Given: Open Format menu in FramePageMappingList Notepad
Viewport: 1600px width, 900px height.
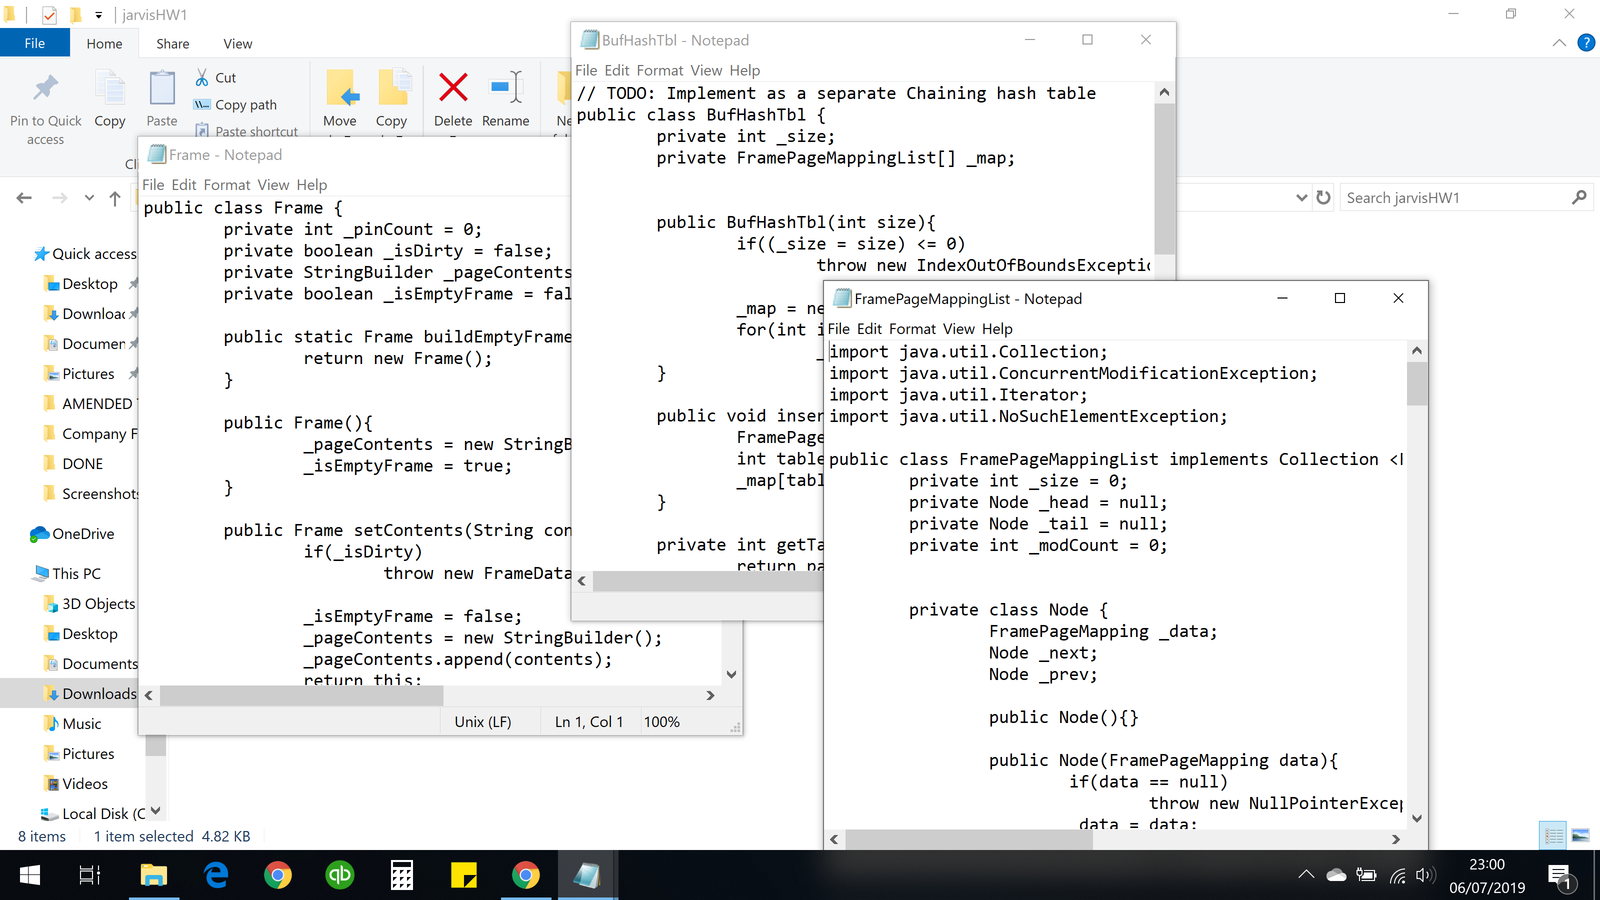Looking at the screenshot, I should coord(912,329).
